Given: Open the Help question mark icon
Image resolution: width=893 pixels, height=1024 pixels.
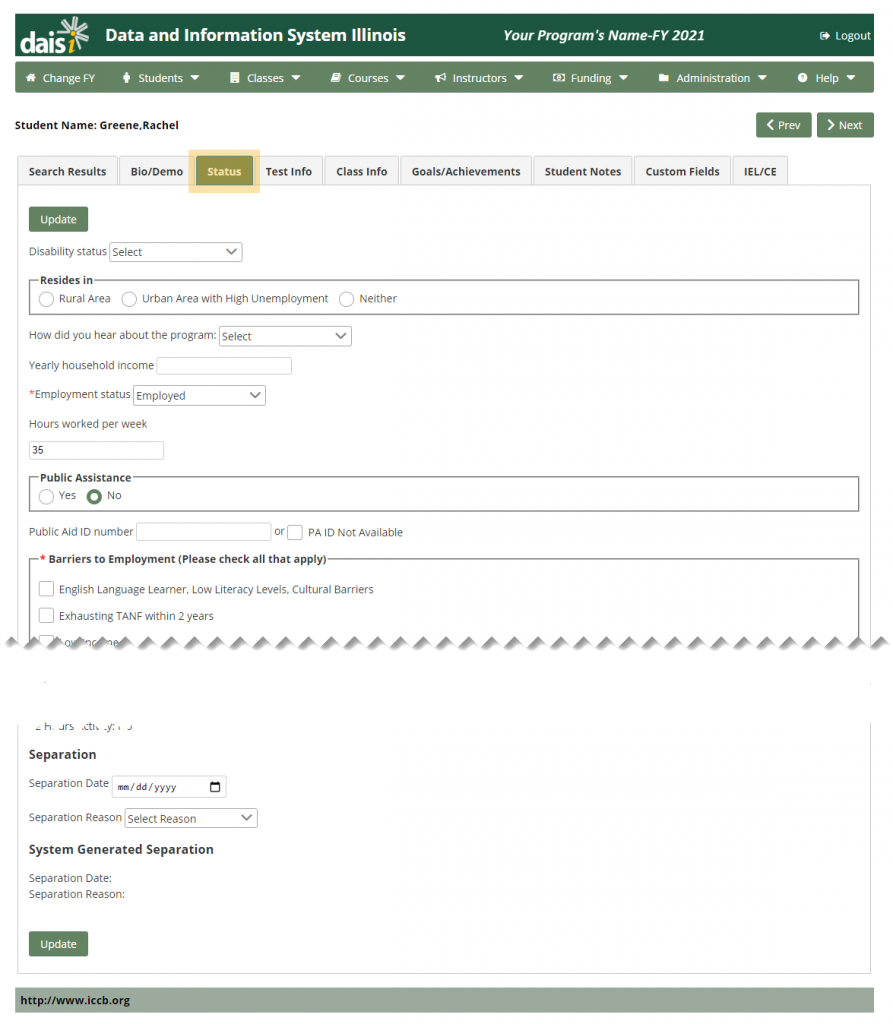Looking at the screenshot, I should [801, 77].
